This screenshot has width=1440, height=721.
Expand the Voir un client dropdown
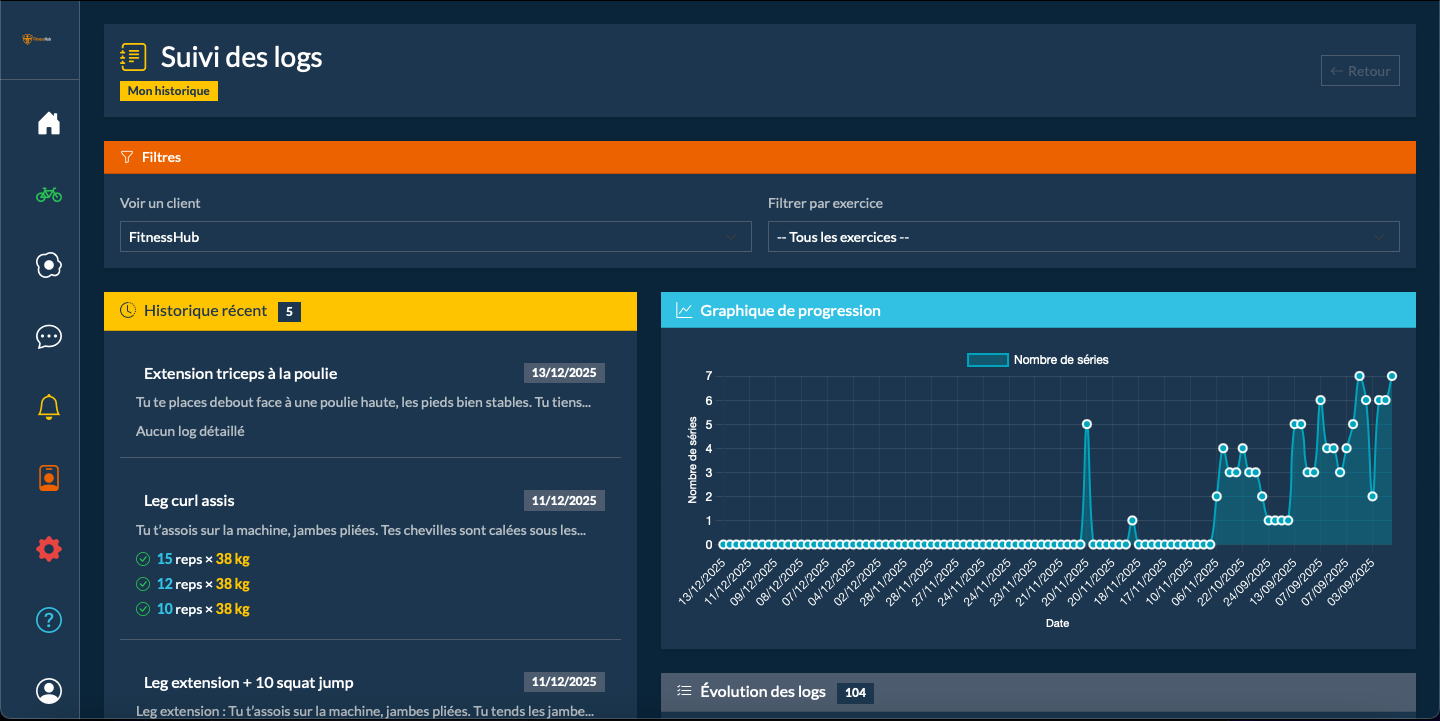pos(435,237)
